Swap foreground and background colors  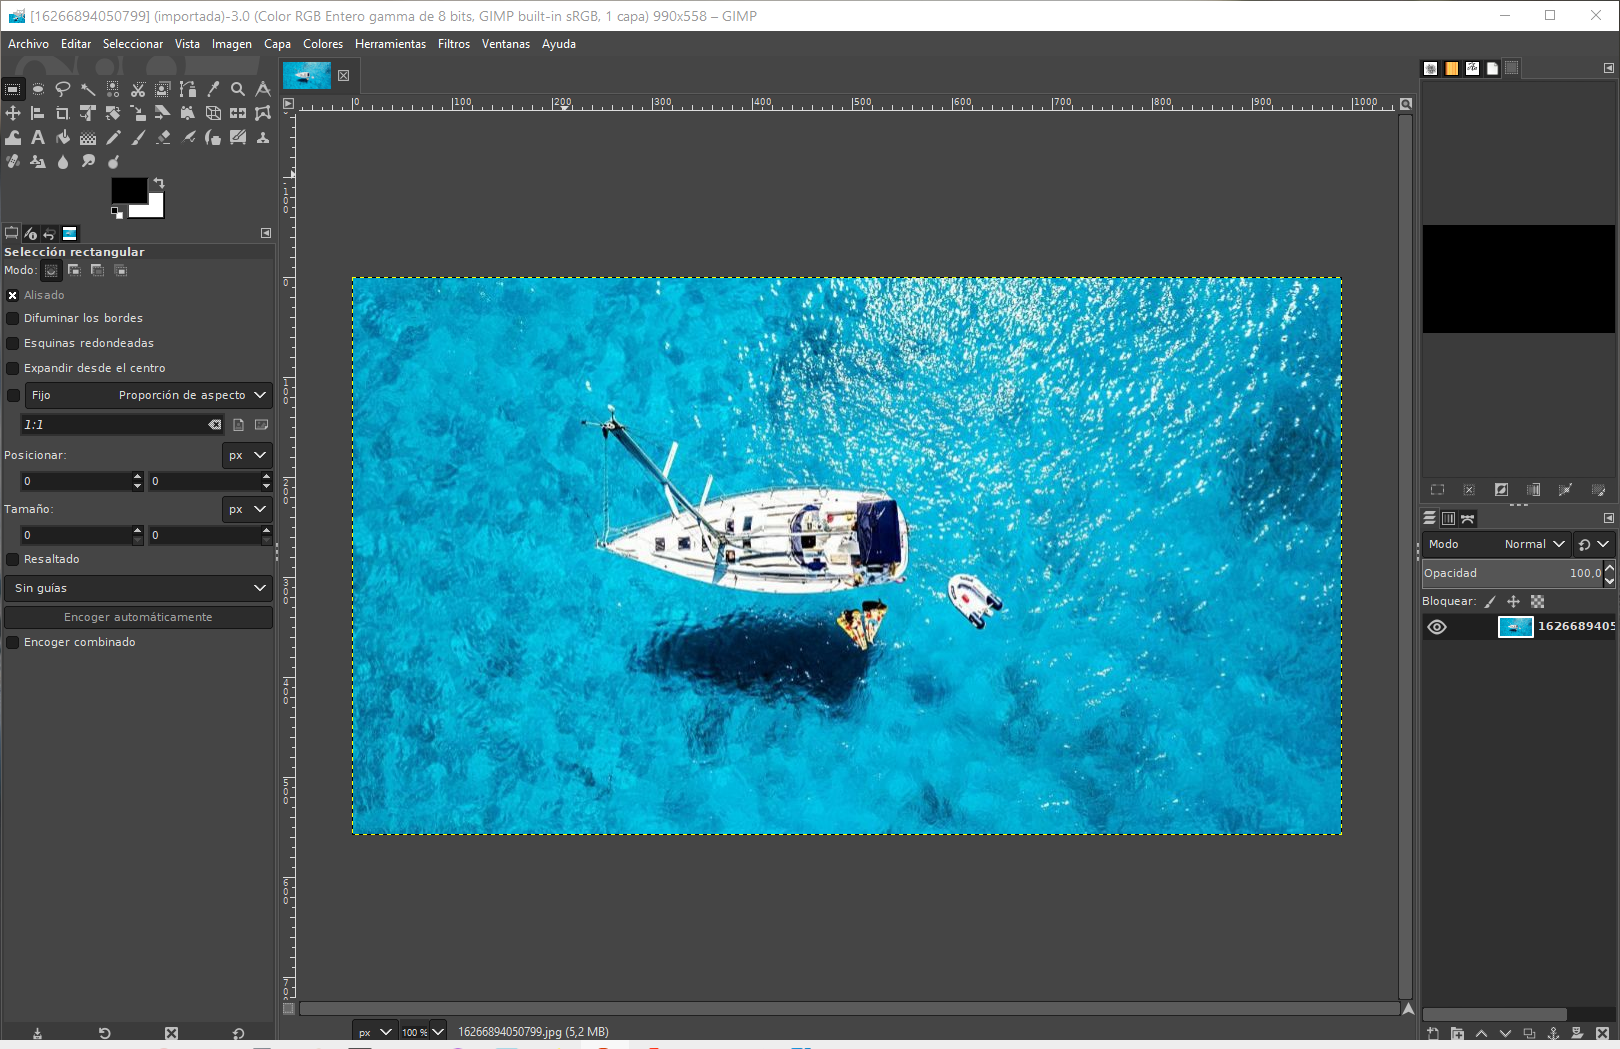click(159, 183)
